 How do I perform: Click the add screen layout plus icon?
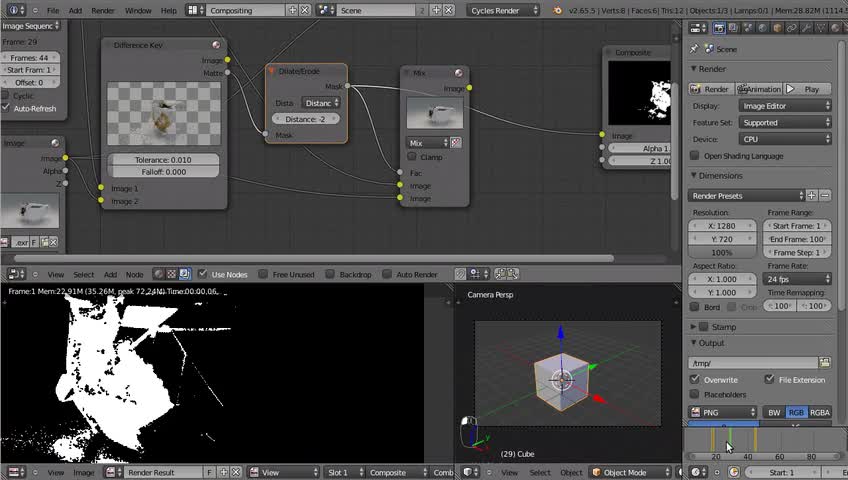[292, 10]
